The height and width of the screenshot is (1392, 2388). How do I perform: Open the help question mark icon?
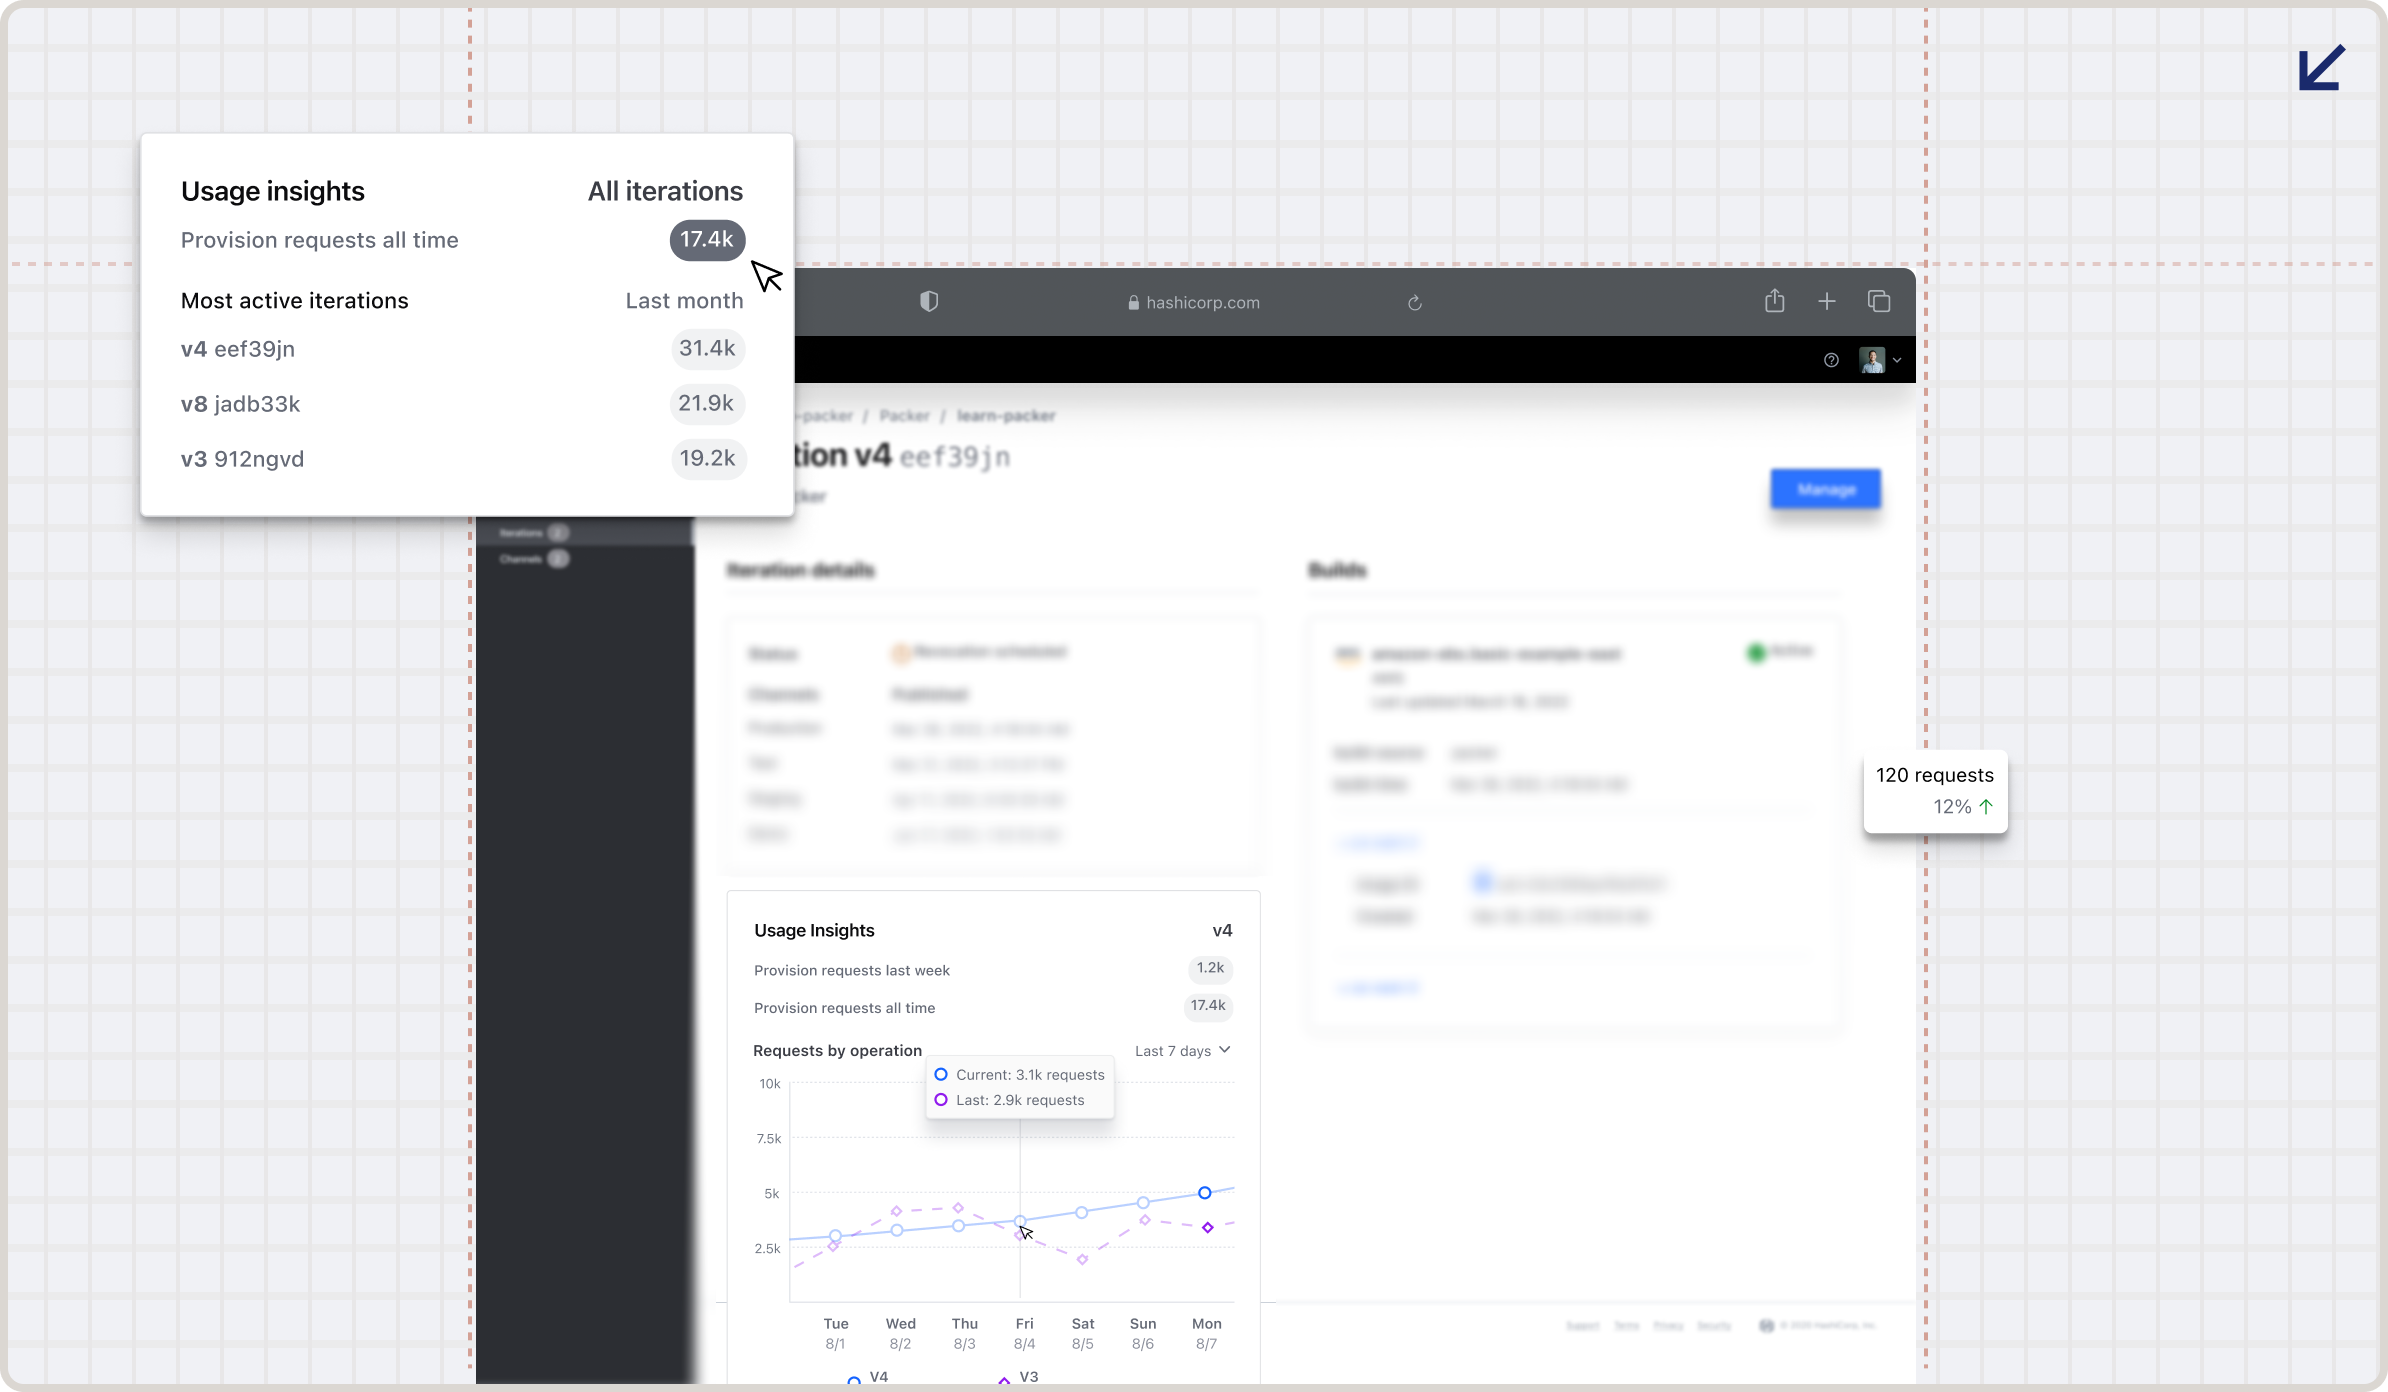(1831, 360)
